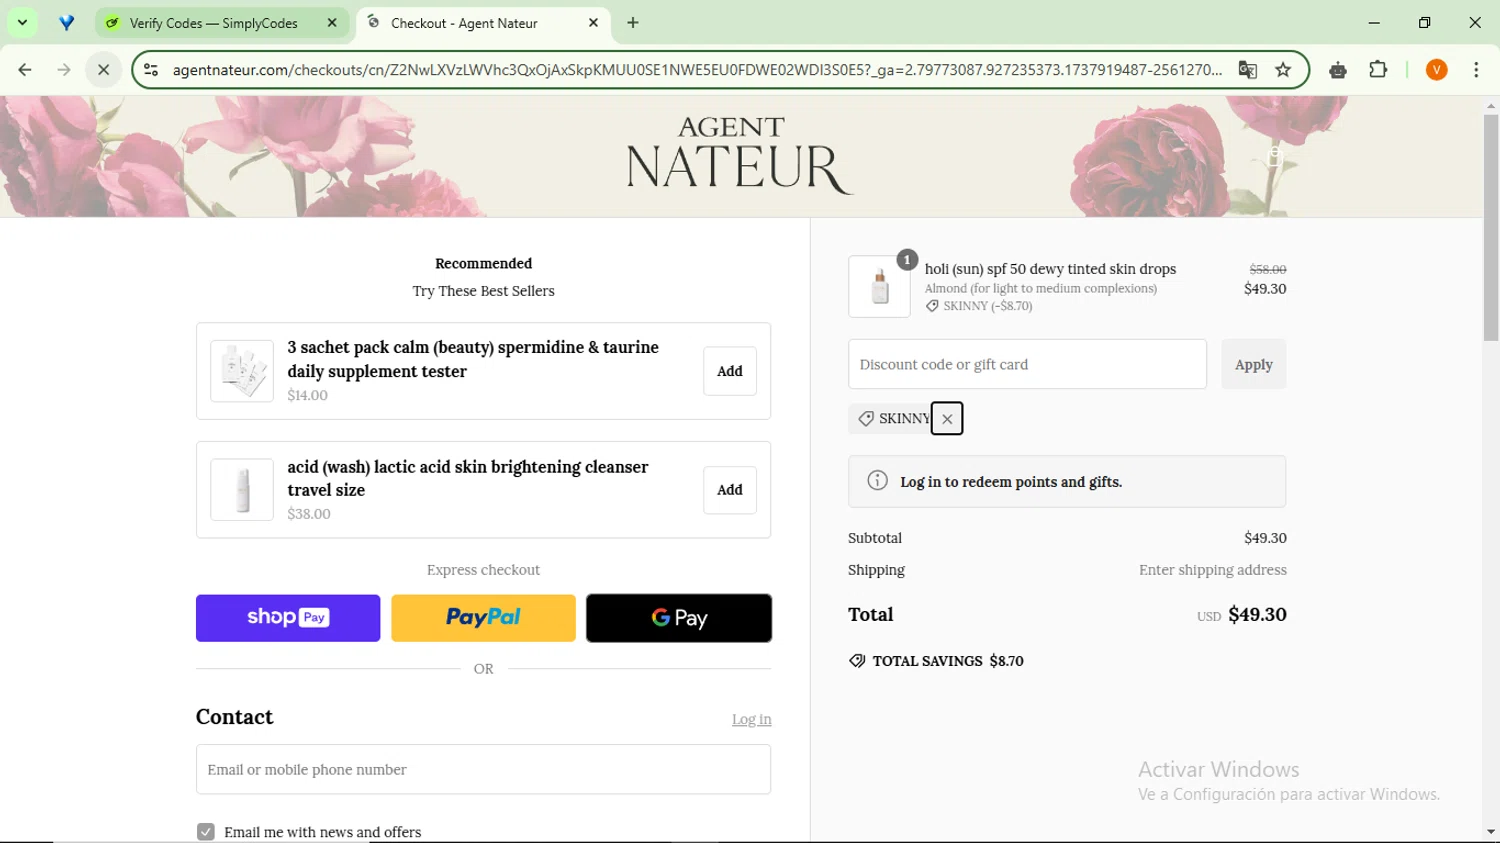Close the Checkout - Agent Nateur tab
1500x843 pixels.
pyautogui.click(x=593, y=22)
